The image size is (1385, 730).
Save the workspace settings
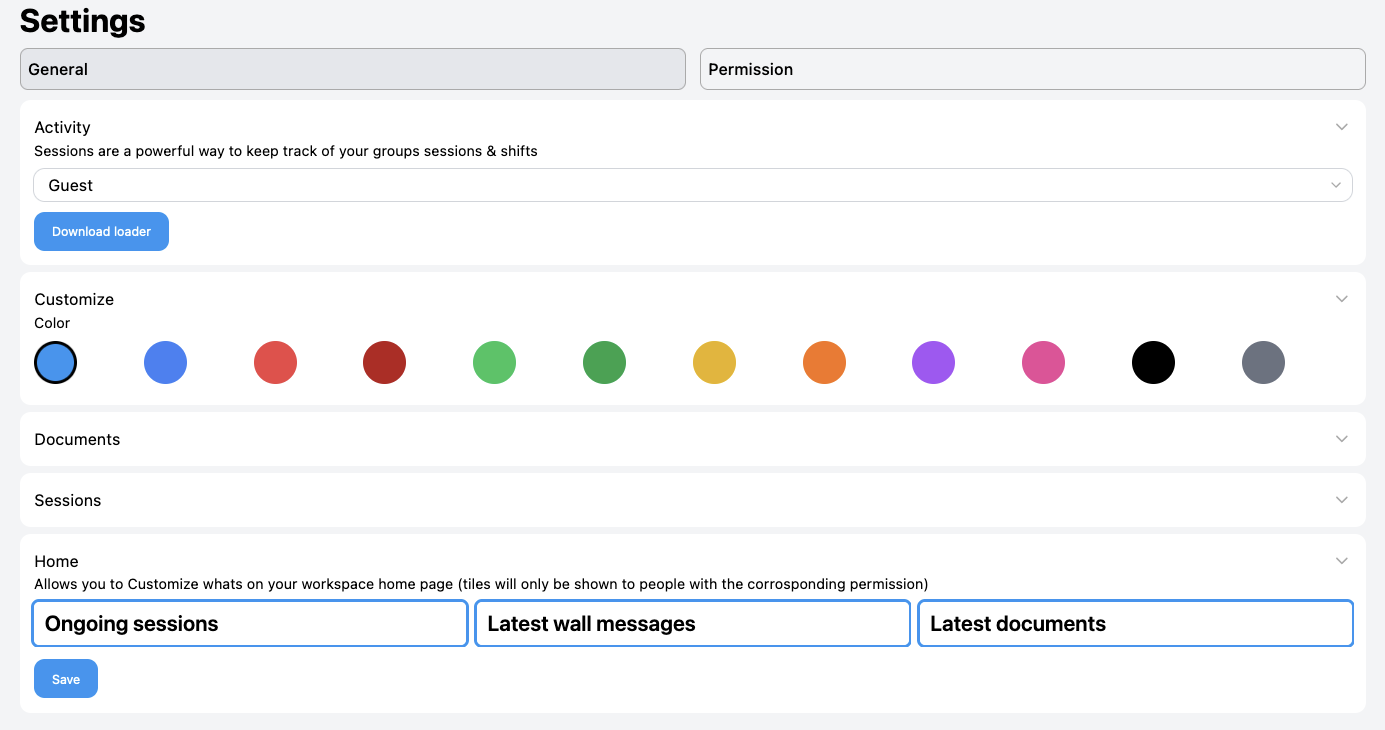tap(65, 678)
